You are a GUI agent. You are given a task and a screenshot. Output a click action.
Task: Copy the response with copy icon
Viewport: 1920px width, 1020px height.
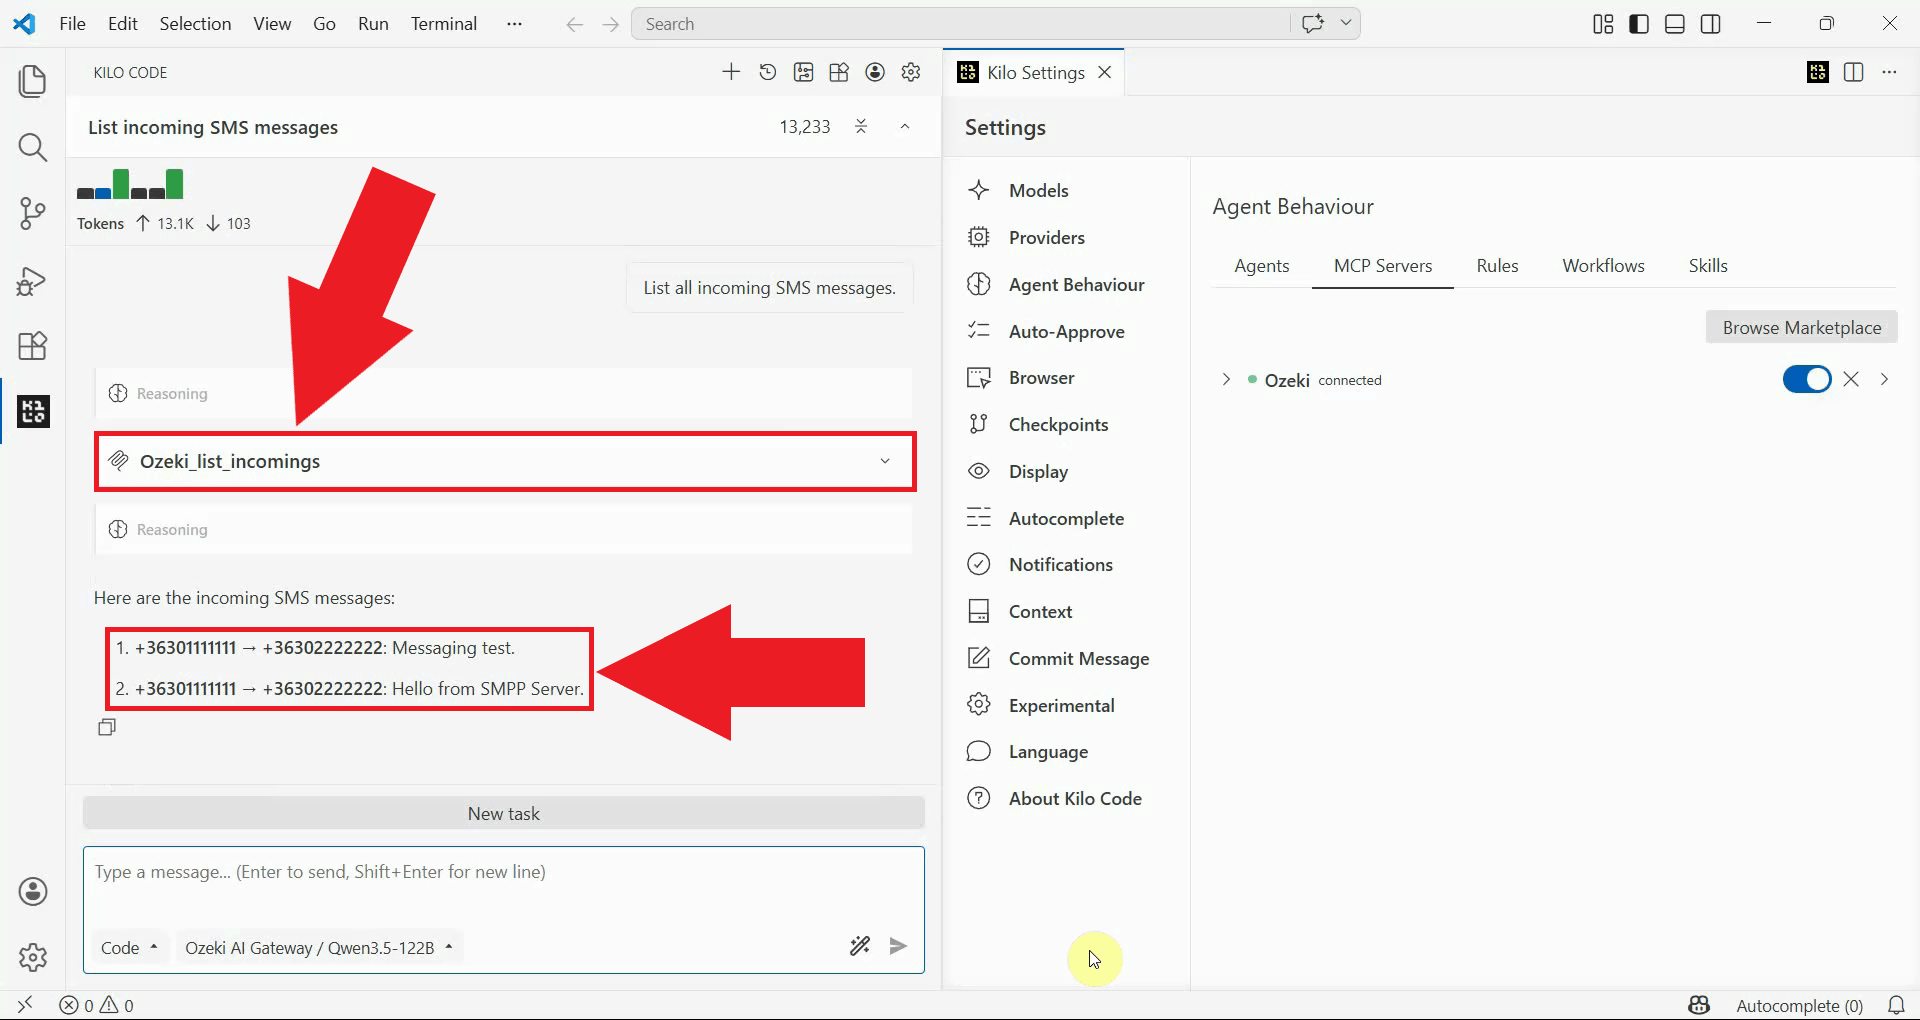pyautogui.click(x=107, y=727)
